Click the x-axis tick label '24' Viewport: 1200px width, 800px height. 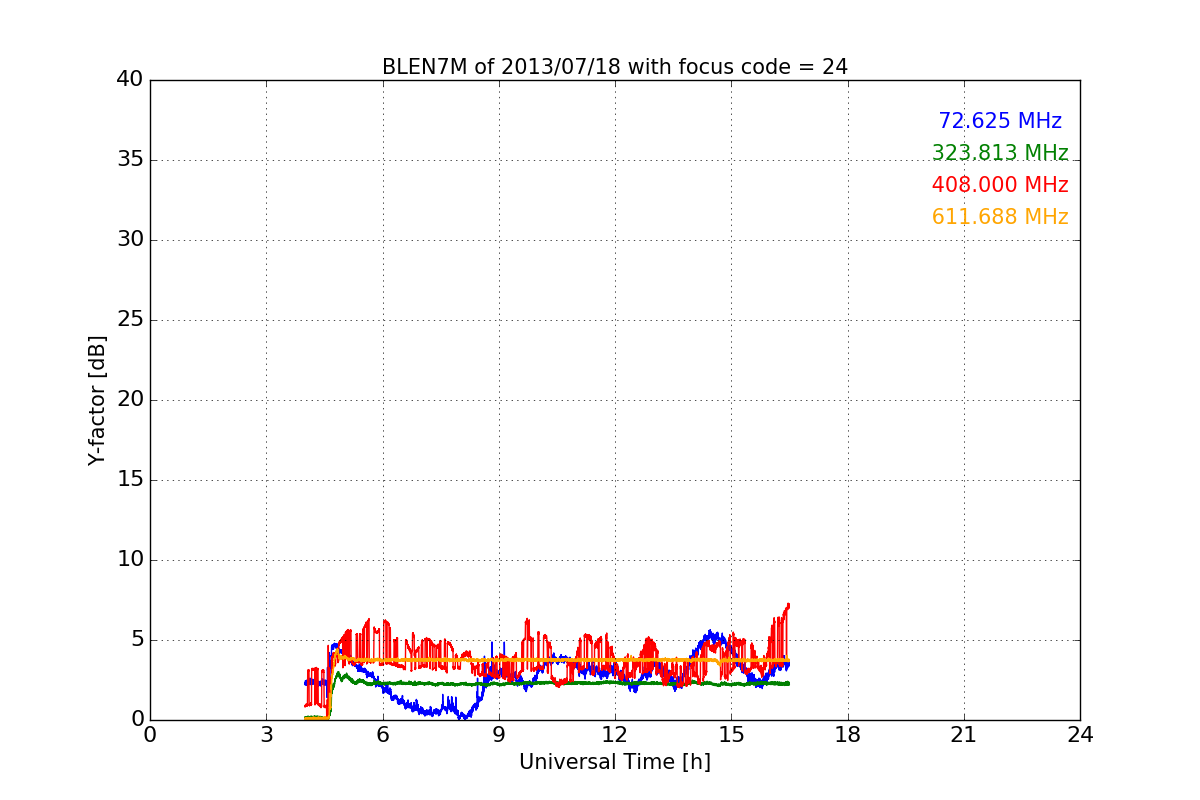[x=1080, y=735]
